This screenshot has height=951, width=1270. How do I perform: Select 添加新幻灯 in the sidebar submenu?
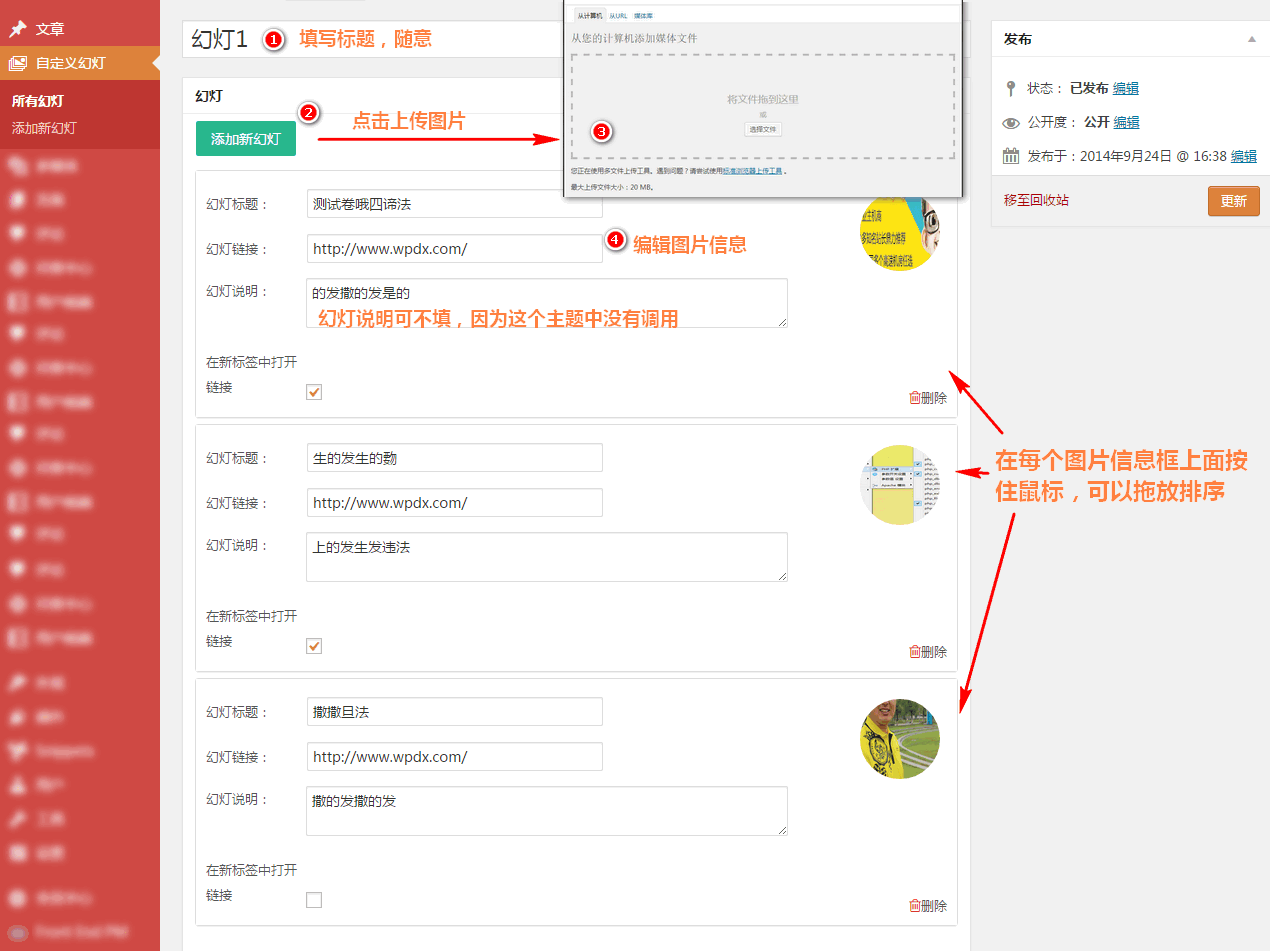pyautogui.click(x=44, y=128)
